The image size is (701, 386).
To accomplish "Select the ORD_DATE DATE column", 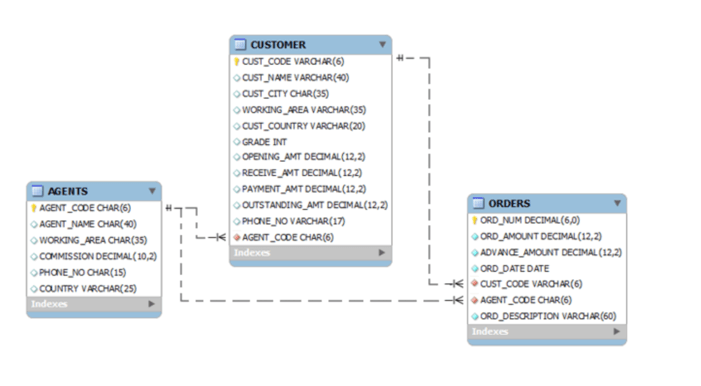I will point(547,268).
